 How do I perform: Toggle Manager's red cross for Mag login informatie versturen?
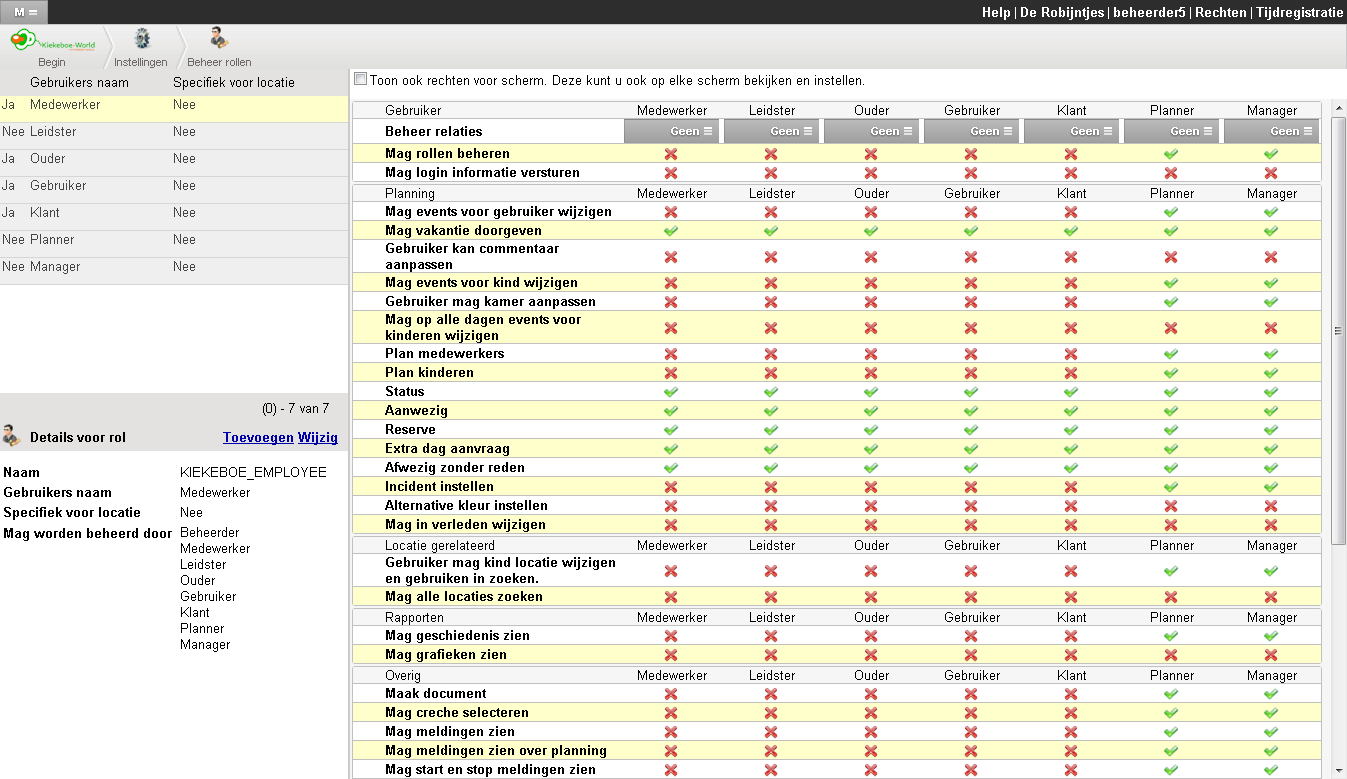point(1271,173)
